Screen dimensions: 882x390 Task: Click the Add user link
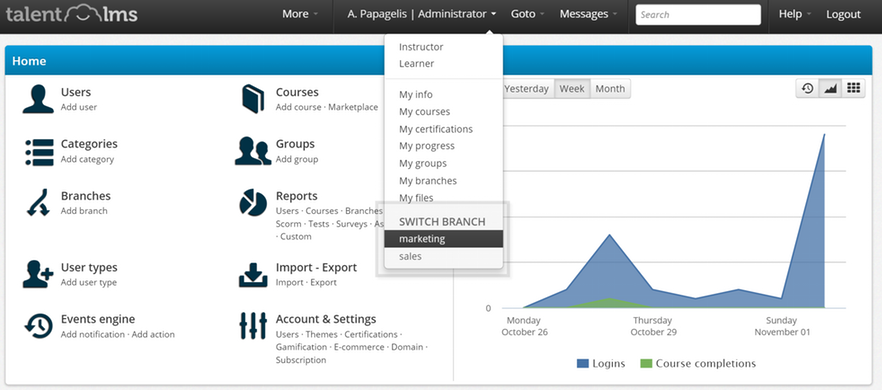click(79, 107)
